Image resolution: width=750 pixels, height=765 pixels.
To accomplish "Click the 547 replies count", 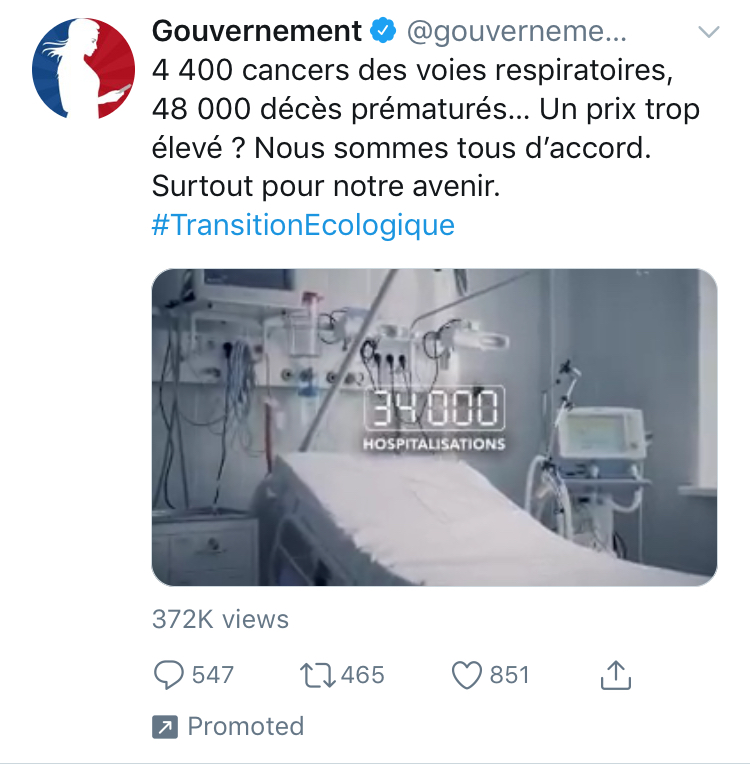I will point(213,675).
